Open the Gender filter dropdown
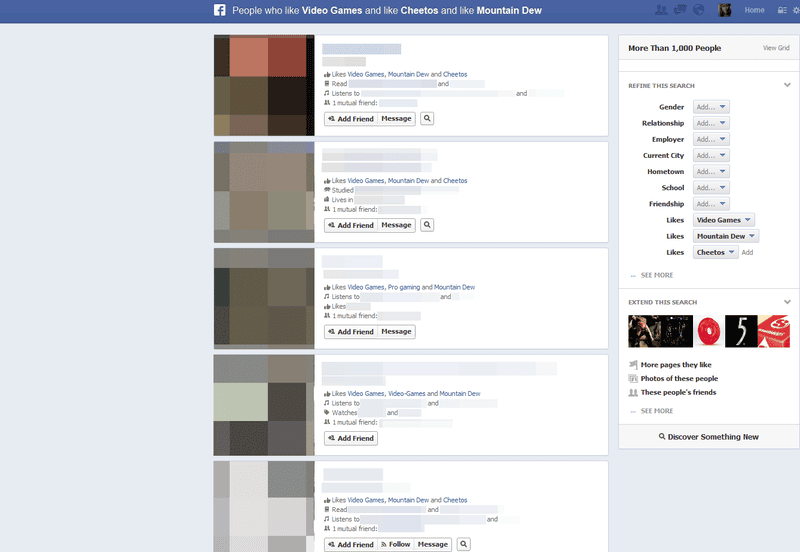The width and height of the screenshot is (800, 552). pos(711,107)
